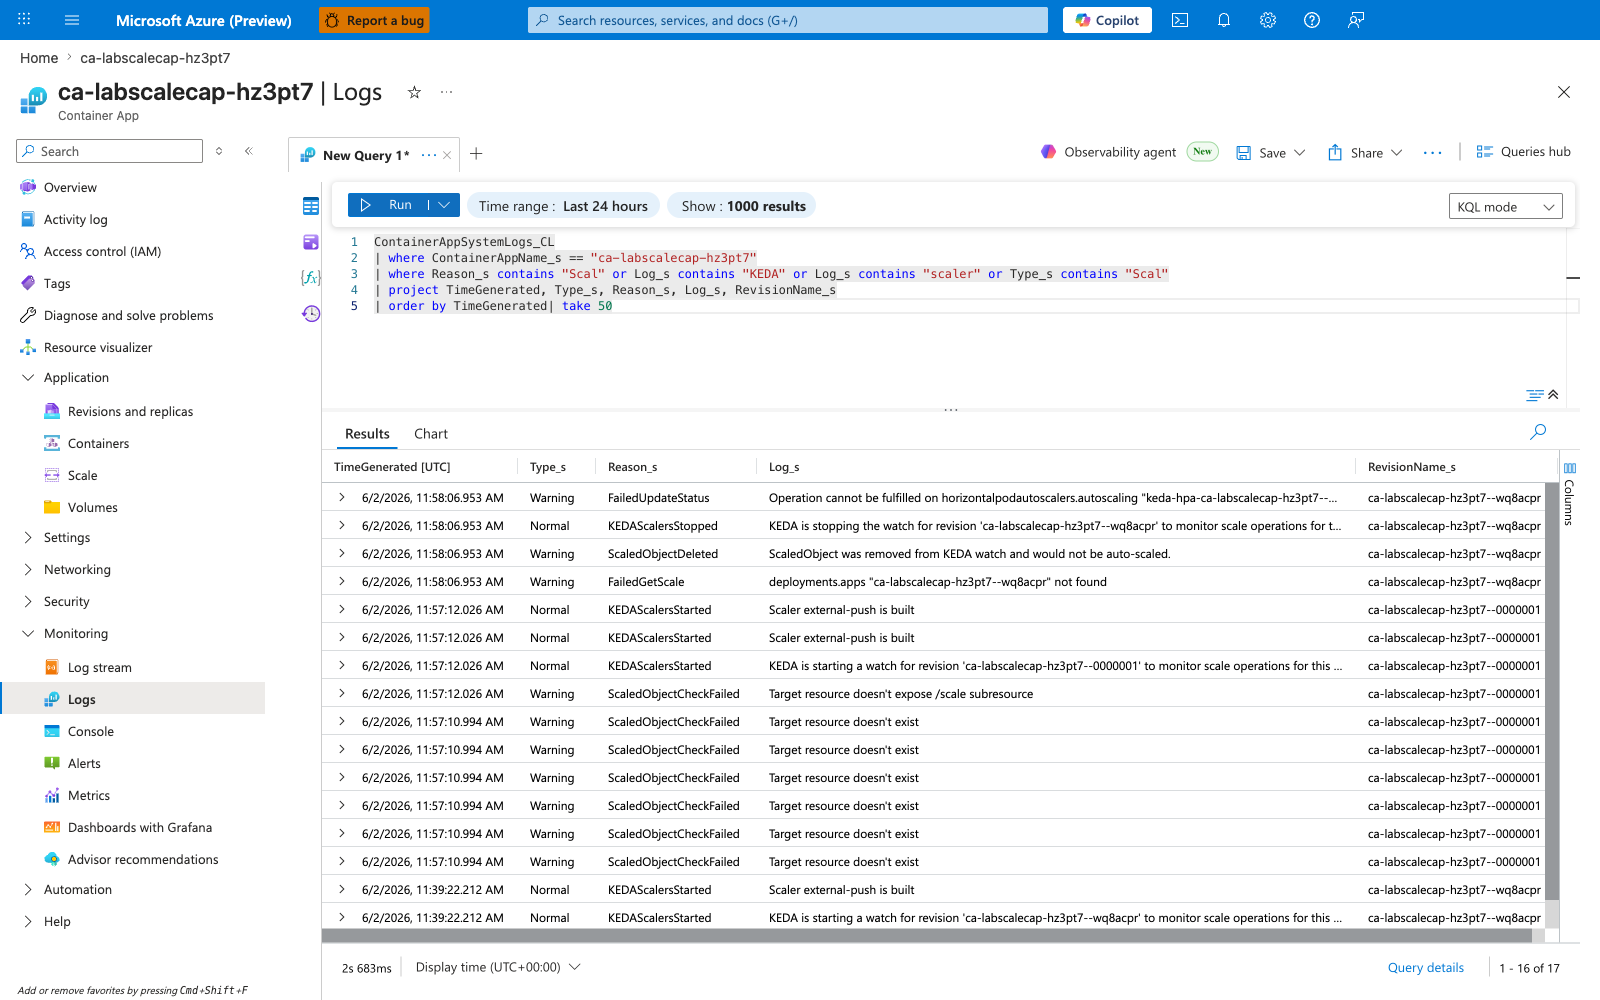Image resolution: width=1600 pixels, height=1000 pixels.
Task: Launch Cloud Shell from top bar
Action: pos(1180,20)
